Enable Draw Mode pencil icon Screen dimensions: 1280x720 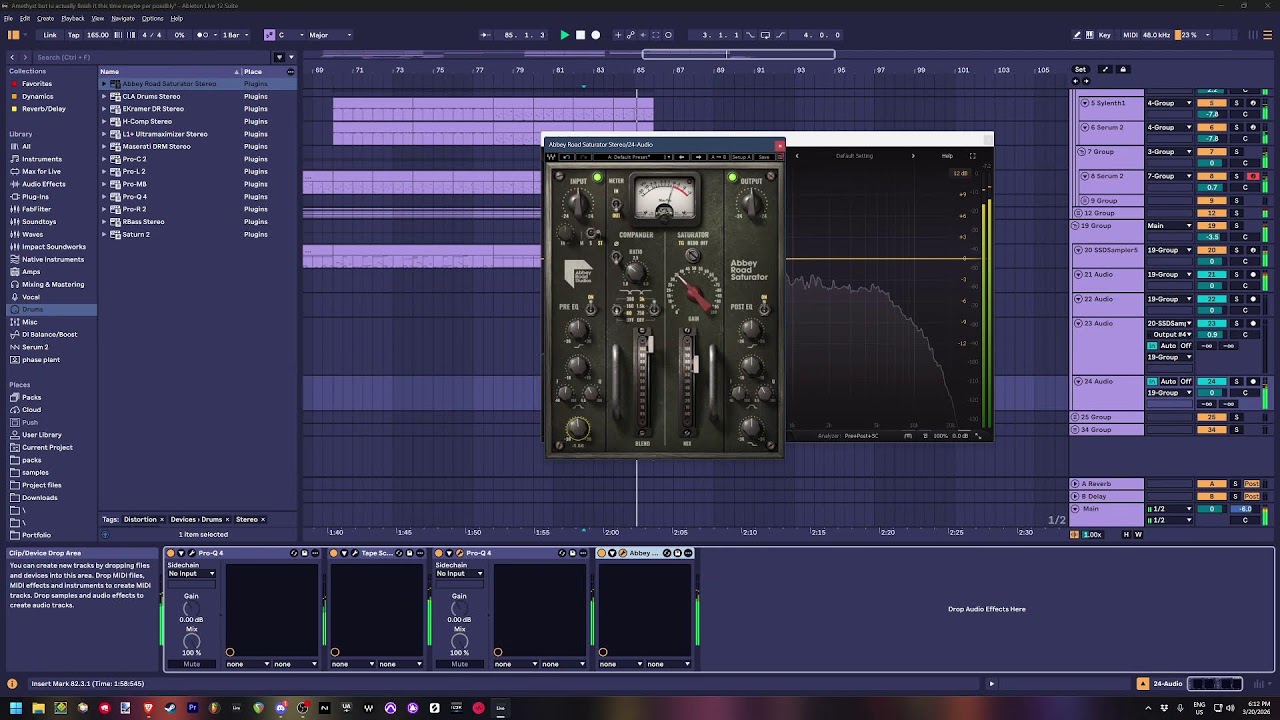[1077, 35]
